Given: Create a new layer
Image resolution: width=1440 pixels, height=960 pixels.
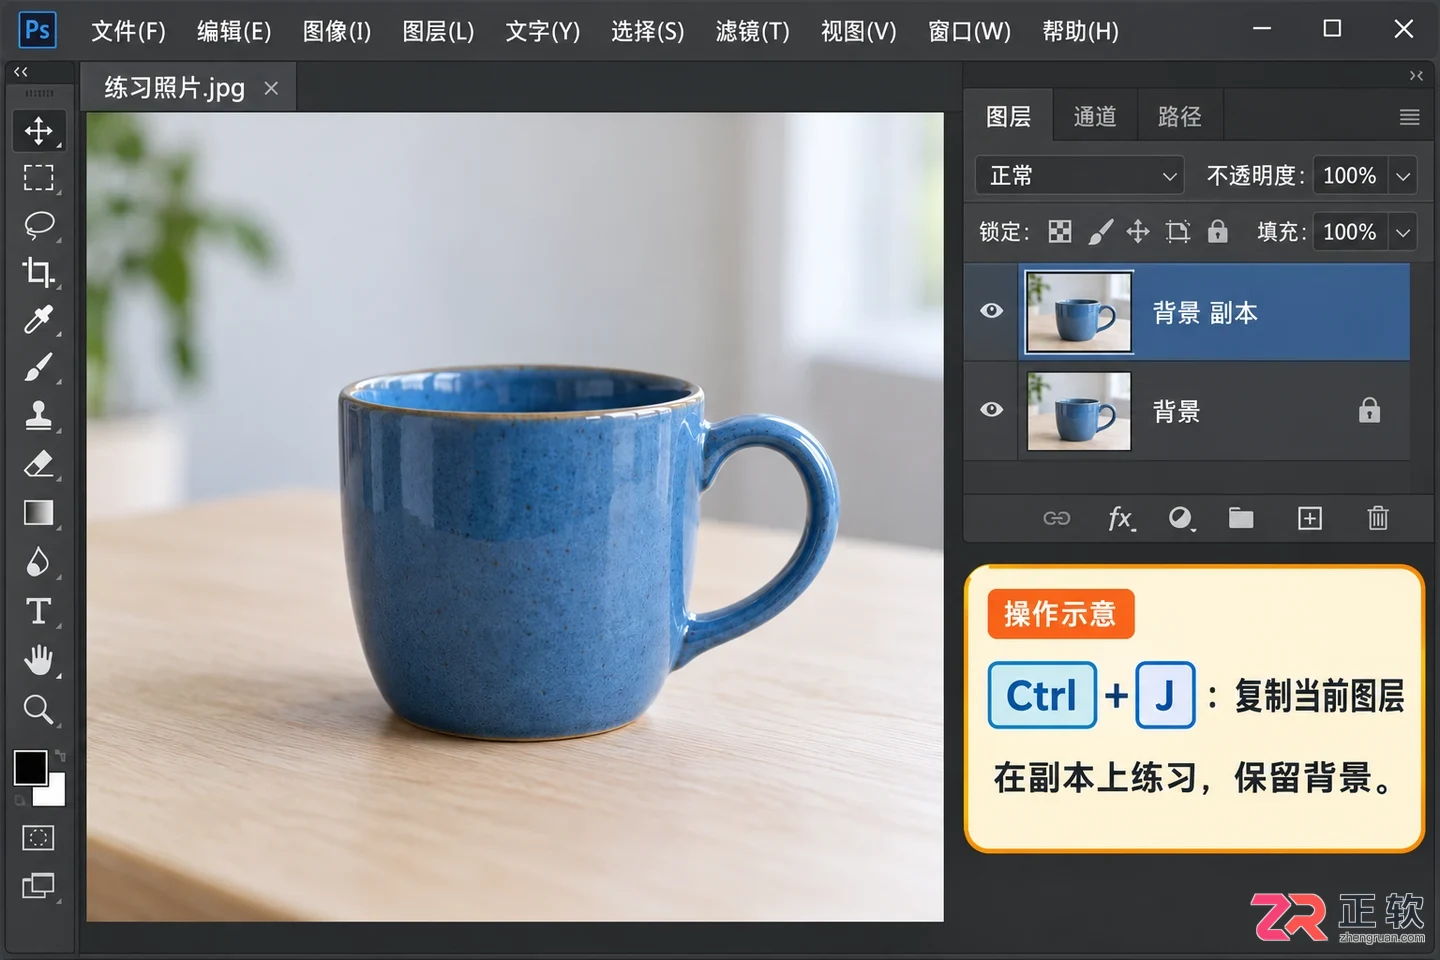Looking at the screenshot, I should [x=1310, y=518].
